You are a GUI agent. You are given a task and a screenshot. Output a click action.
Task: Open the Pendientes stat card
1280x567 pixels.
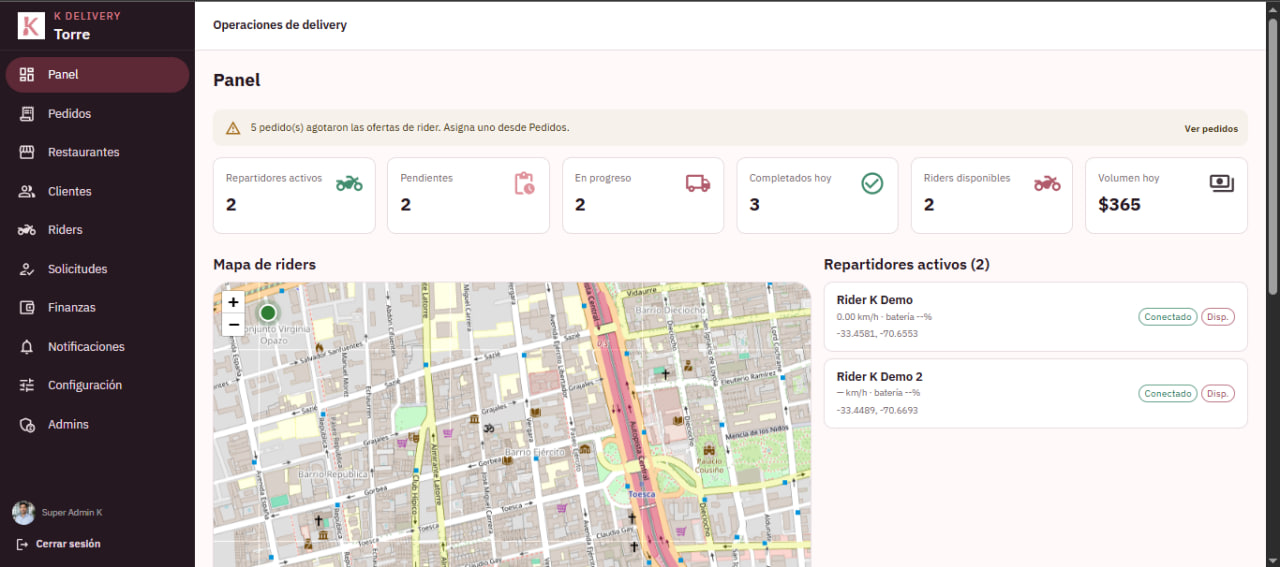coord(468,195)
